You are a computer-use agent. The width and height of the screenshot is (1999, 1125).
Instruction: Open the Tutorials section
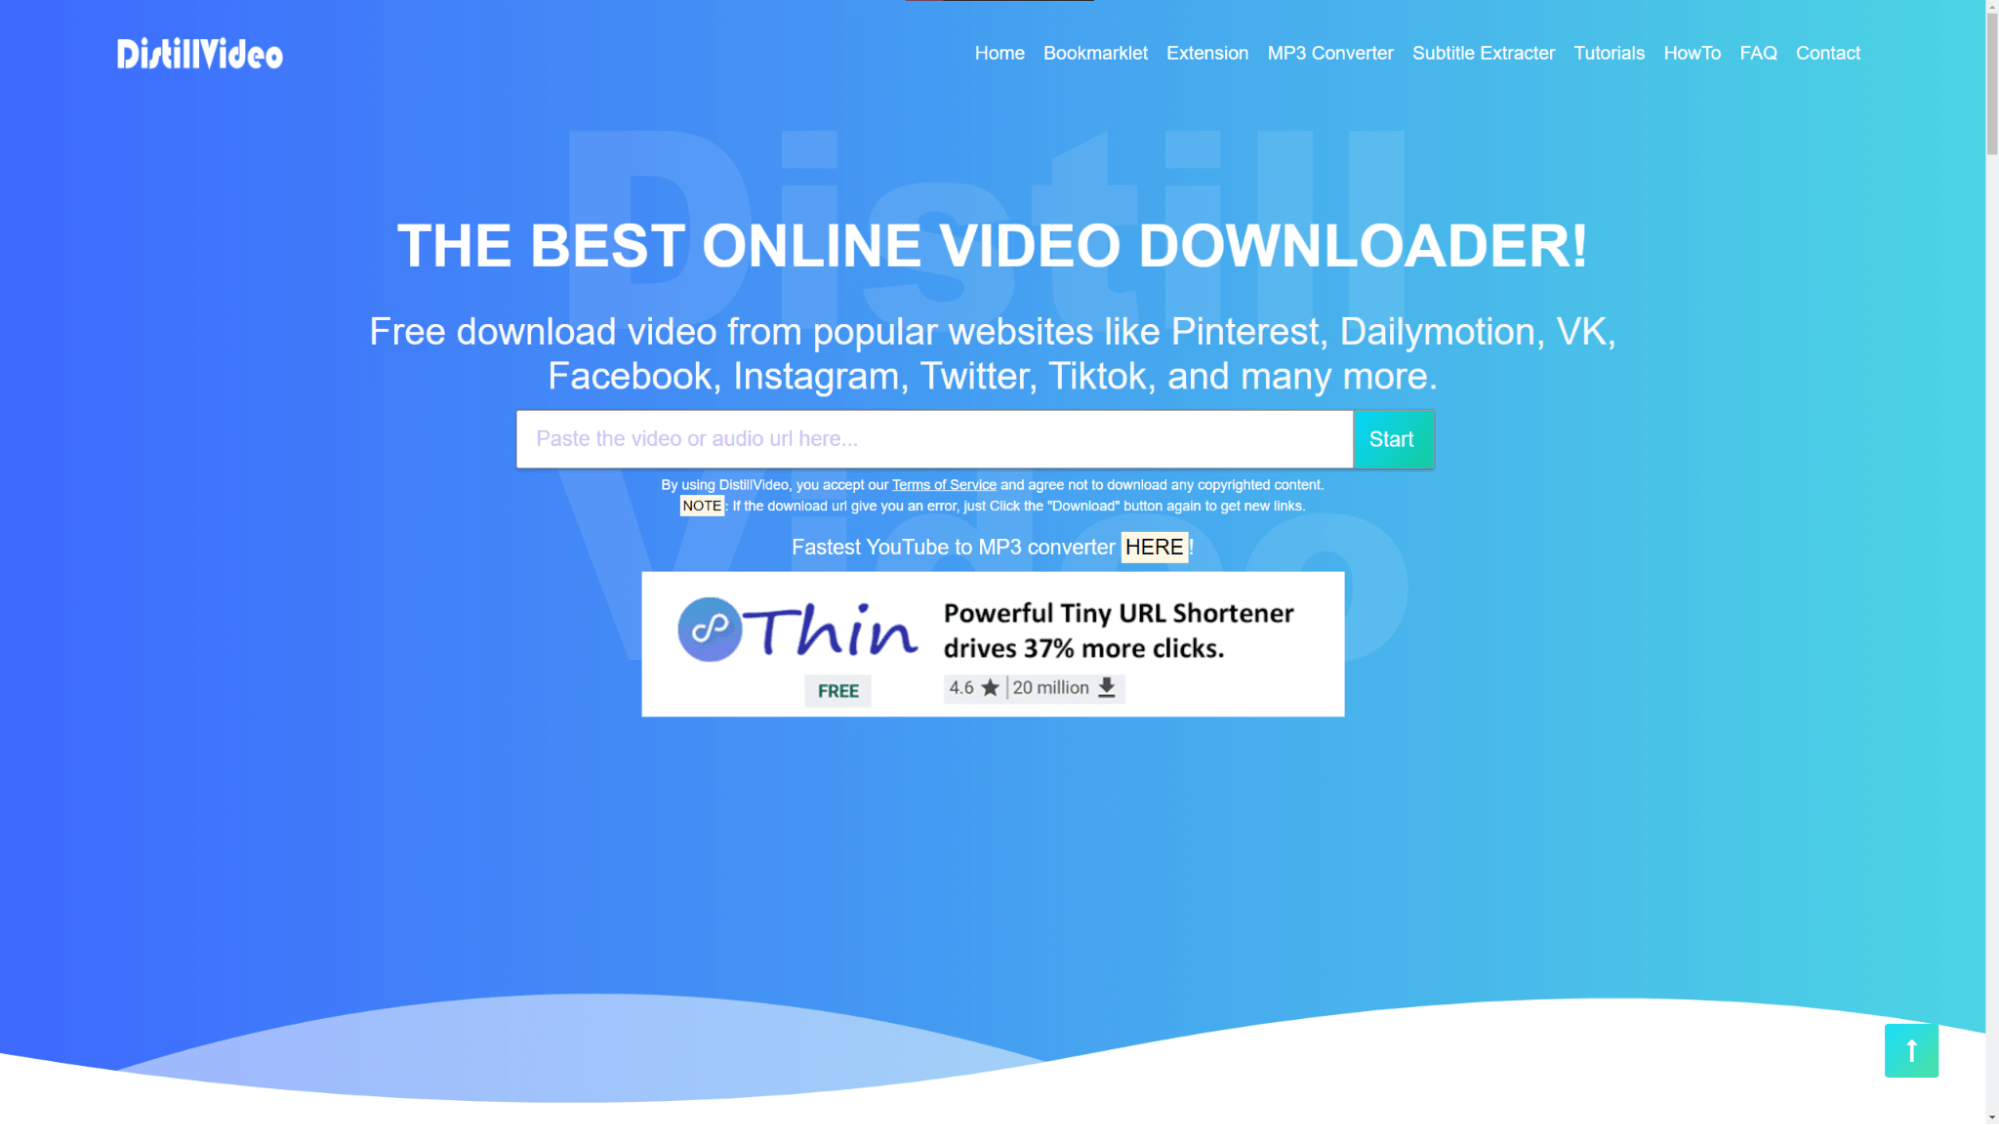tap(1608, 52)
